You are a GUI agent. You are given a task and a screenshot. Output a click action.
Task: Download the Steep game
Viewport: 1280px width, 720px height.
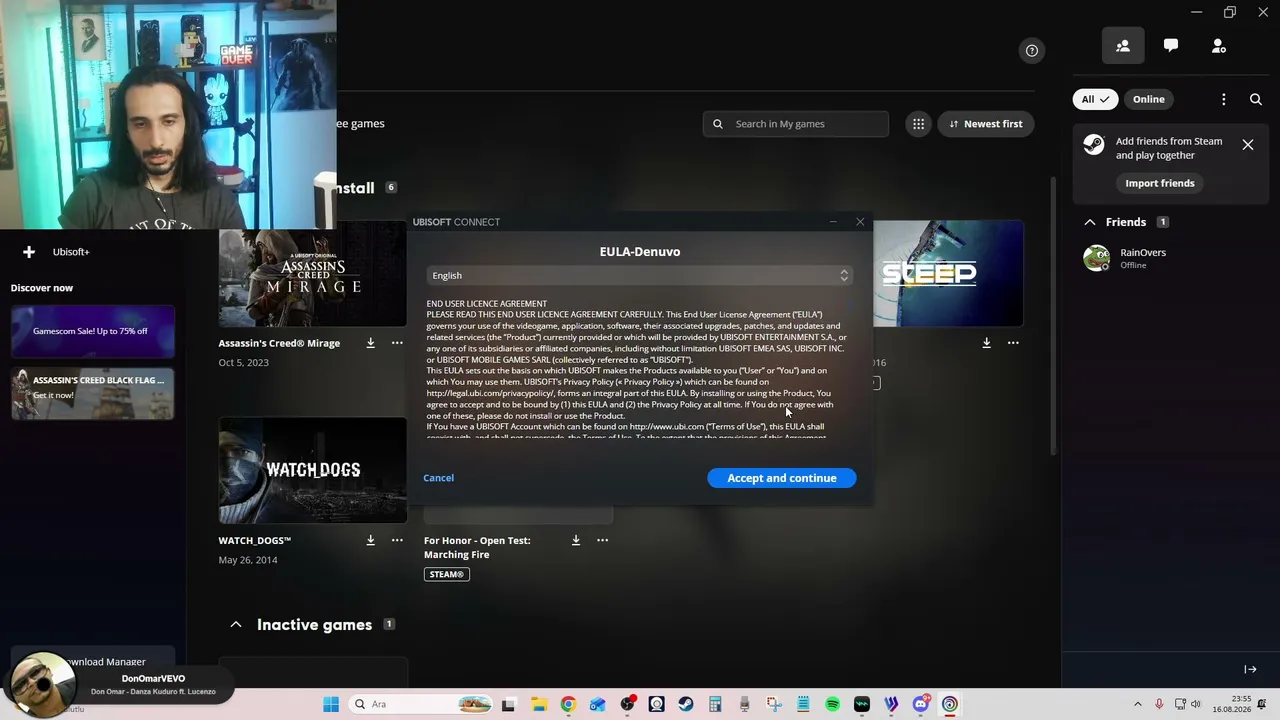pyautogui.click(x=986, y=343)
